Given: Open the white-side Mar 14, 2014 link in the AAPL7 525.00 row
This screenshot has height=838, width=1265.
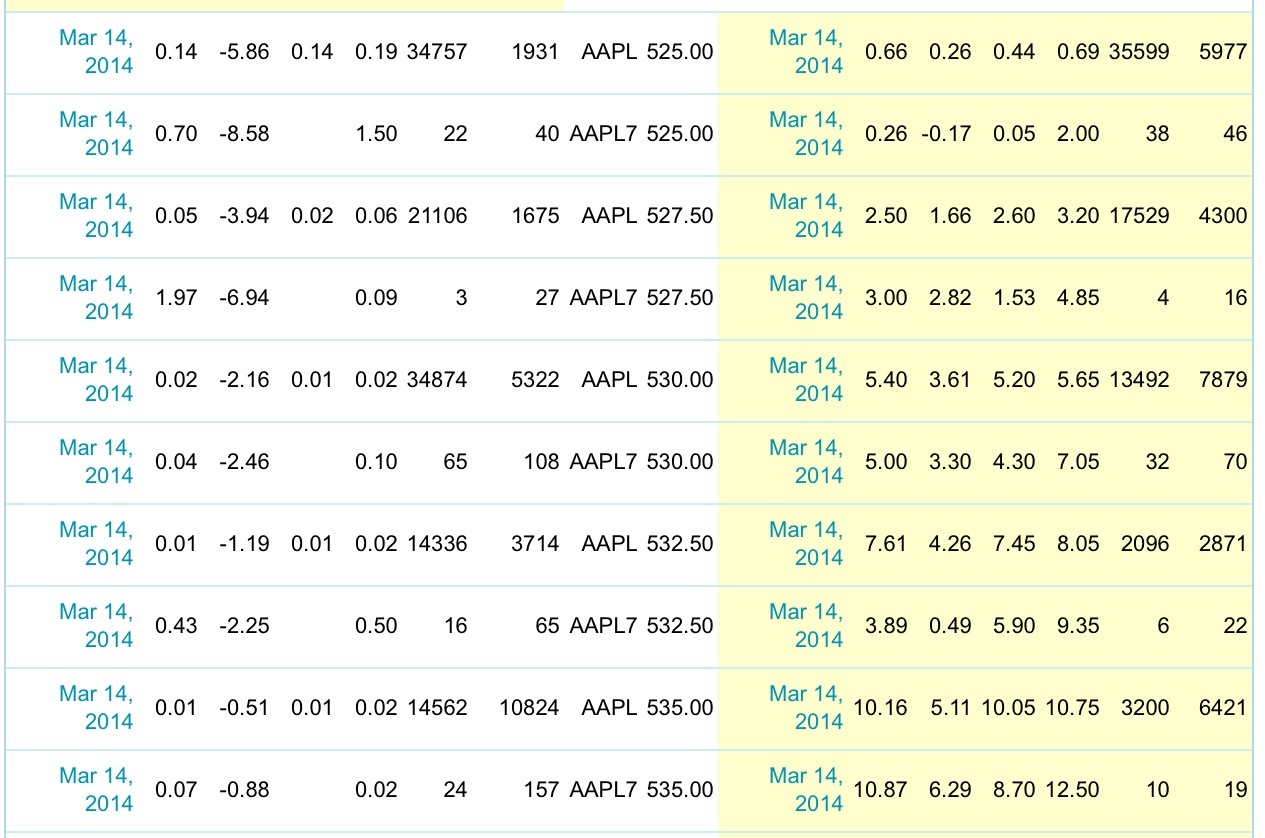Looking at the screenshot, I should [96, 134].
